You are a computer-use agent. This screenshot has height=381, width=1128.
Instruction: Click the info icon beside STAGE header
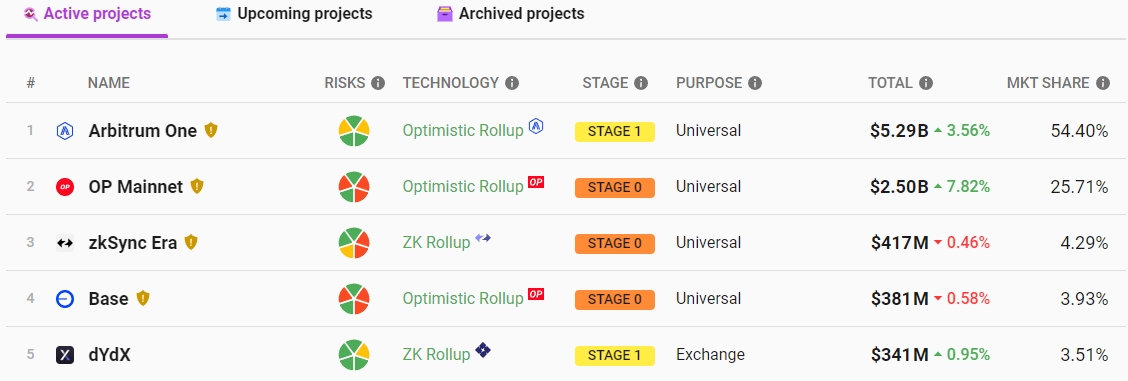click(641, 83)
